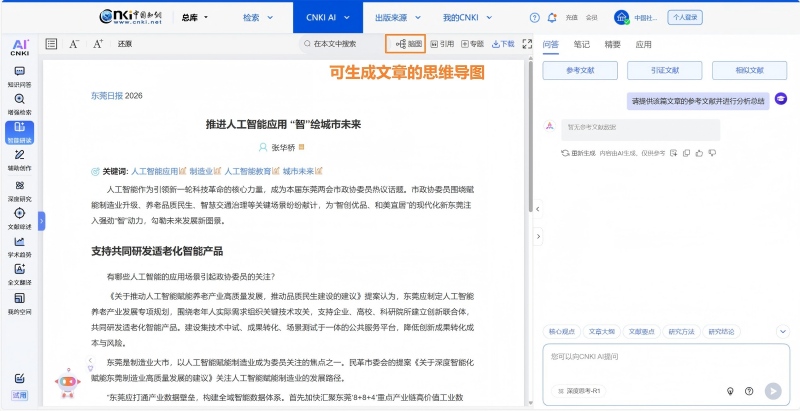The image size is (800, 411).
Task: Switch to the 精要 tab
Action: coord(612,45)
